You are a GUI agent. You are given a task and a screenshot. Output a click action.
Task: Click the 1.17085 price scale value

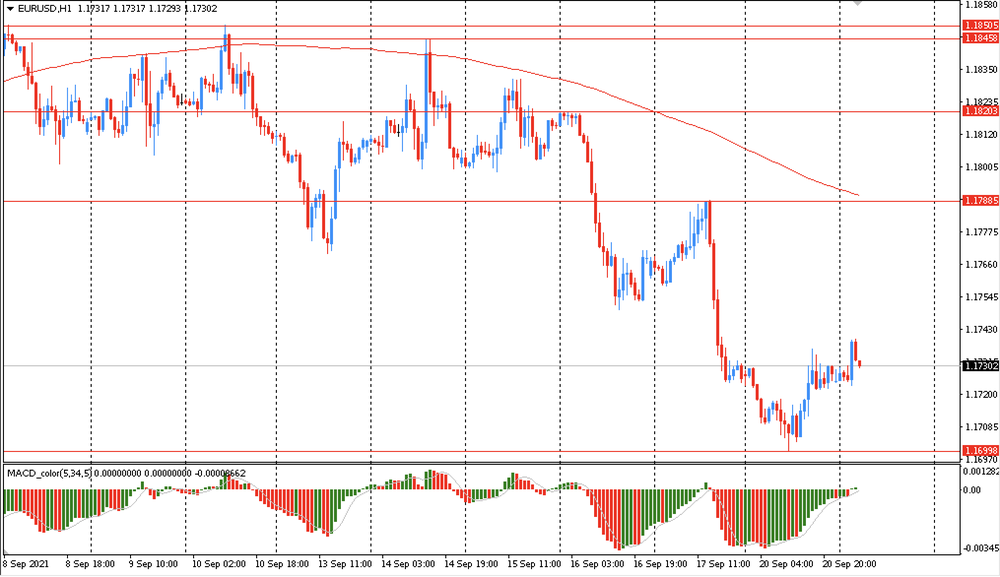tap(982, 427)
